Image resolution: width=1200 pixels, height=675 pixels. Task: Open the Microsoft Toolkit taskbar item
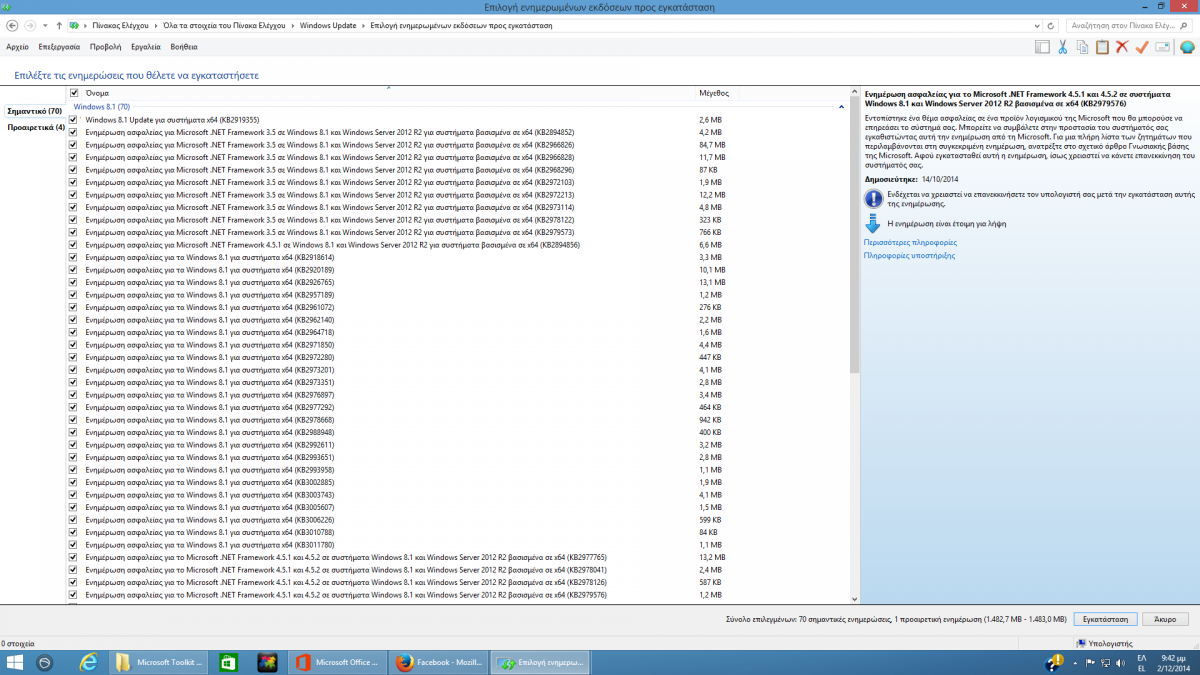pyautogui.click(x=159, y=662)
